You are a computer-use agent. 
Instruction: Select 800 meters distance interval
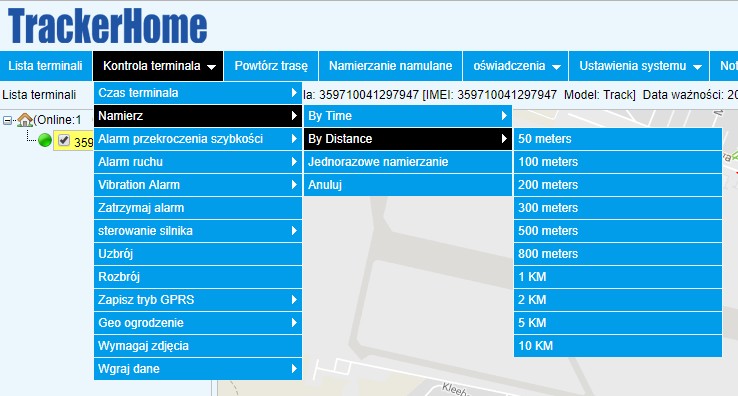(x=618, y=254)
